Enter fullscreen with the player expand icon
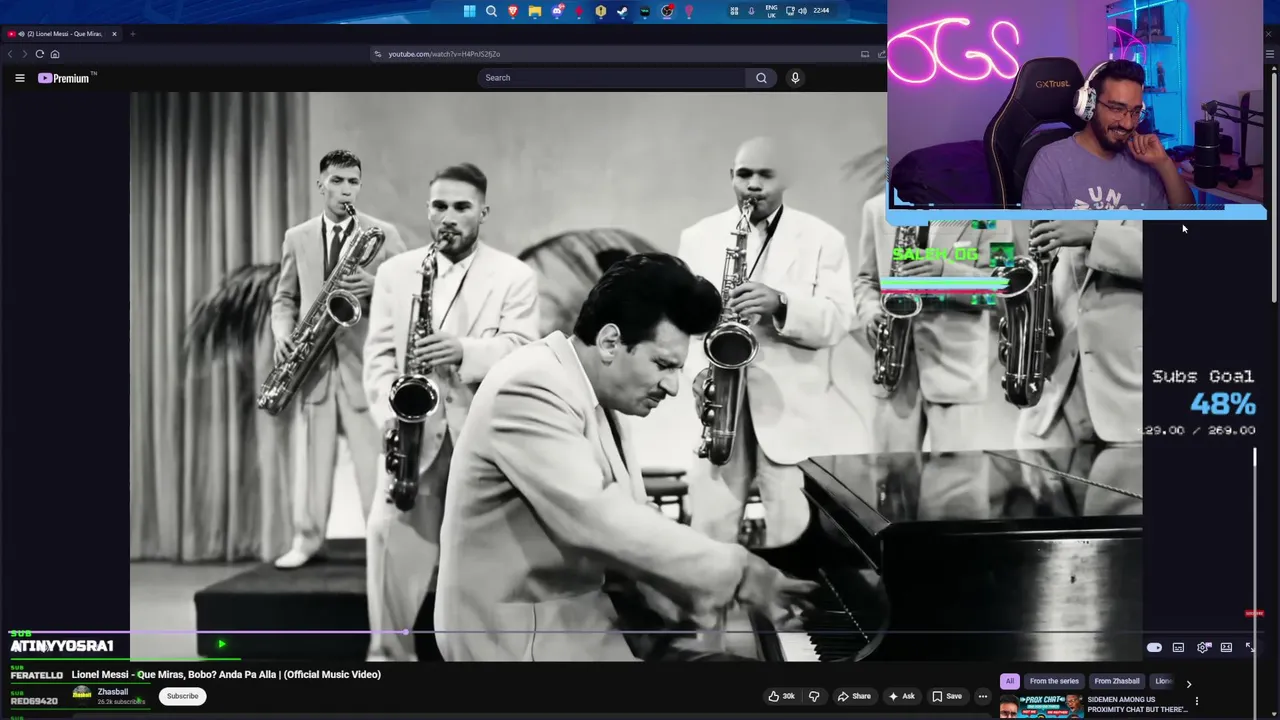 click(x=1250, y=648)
